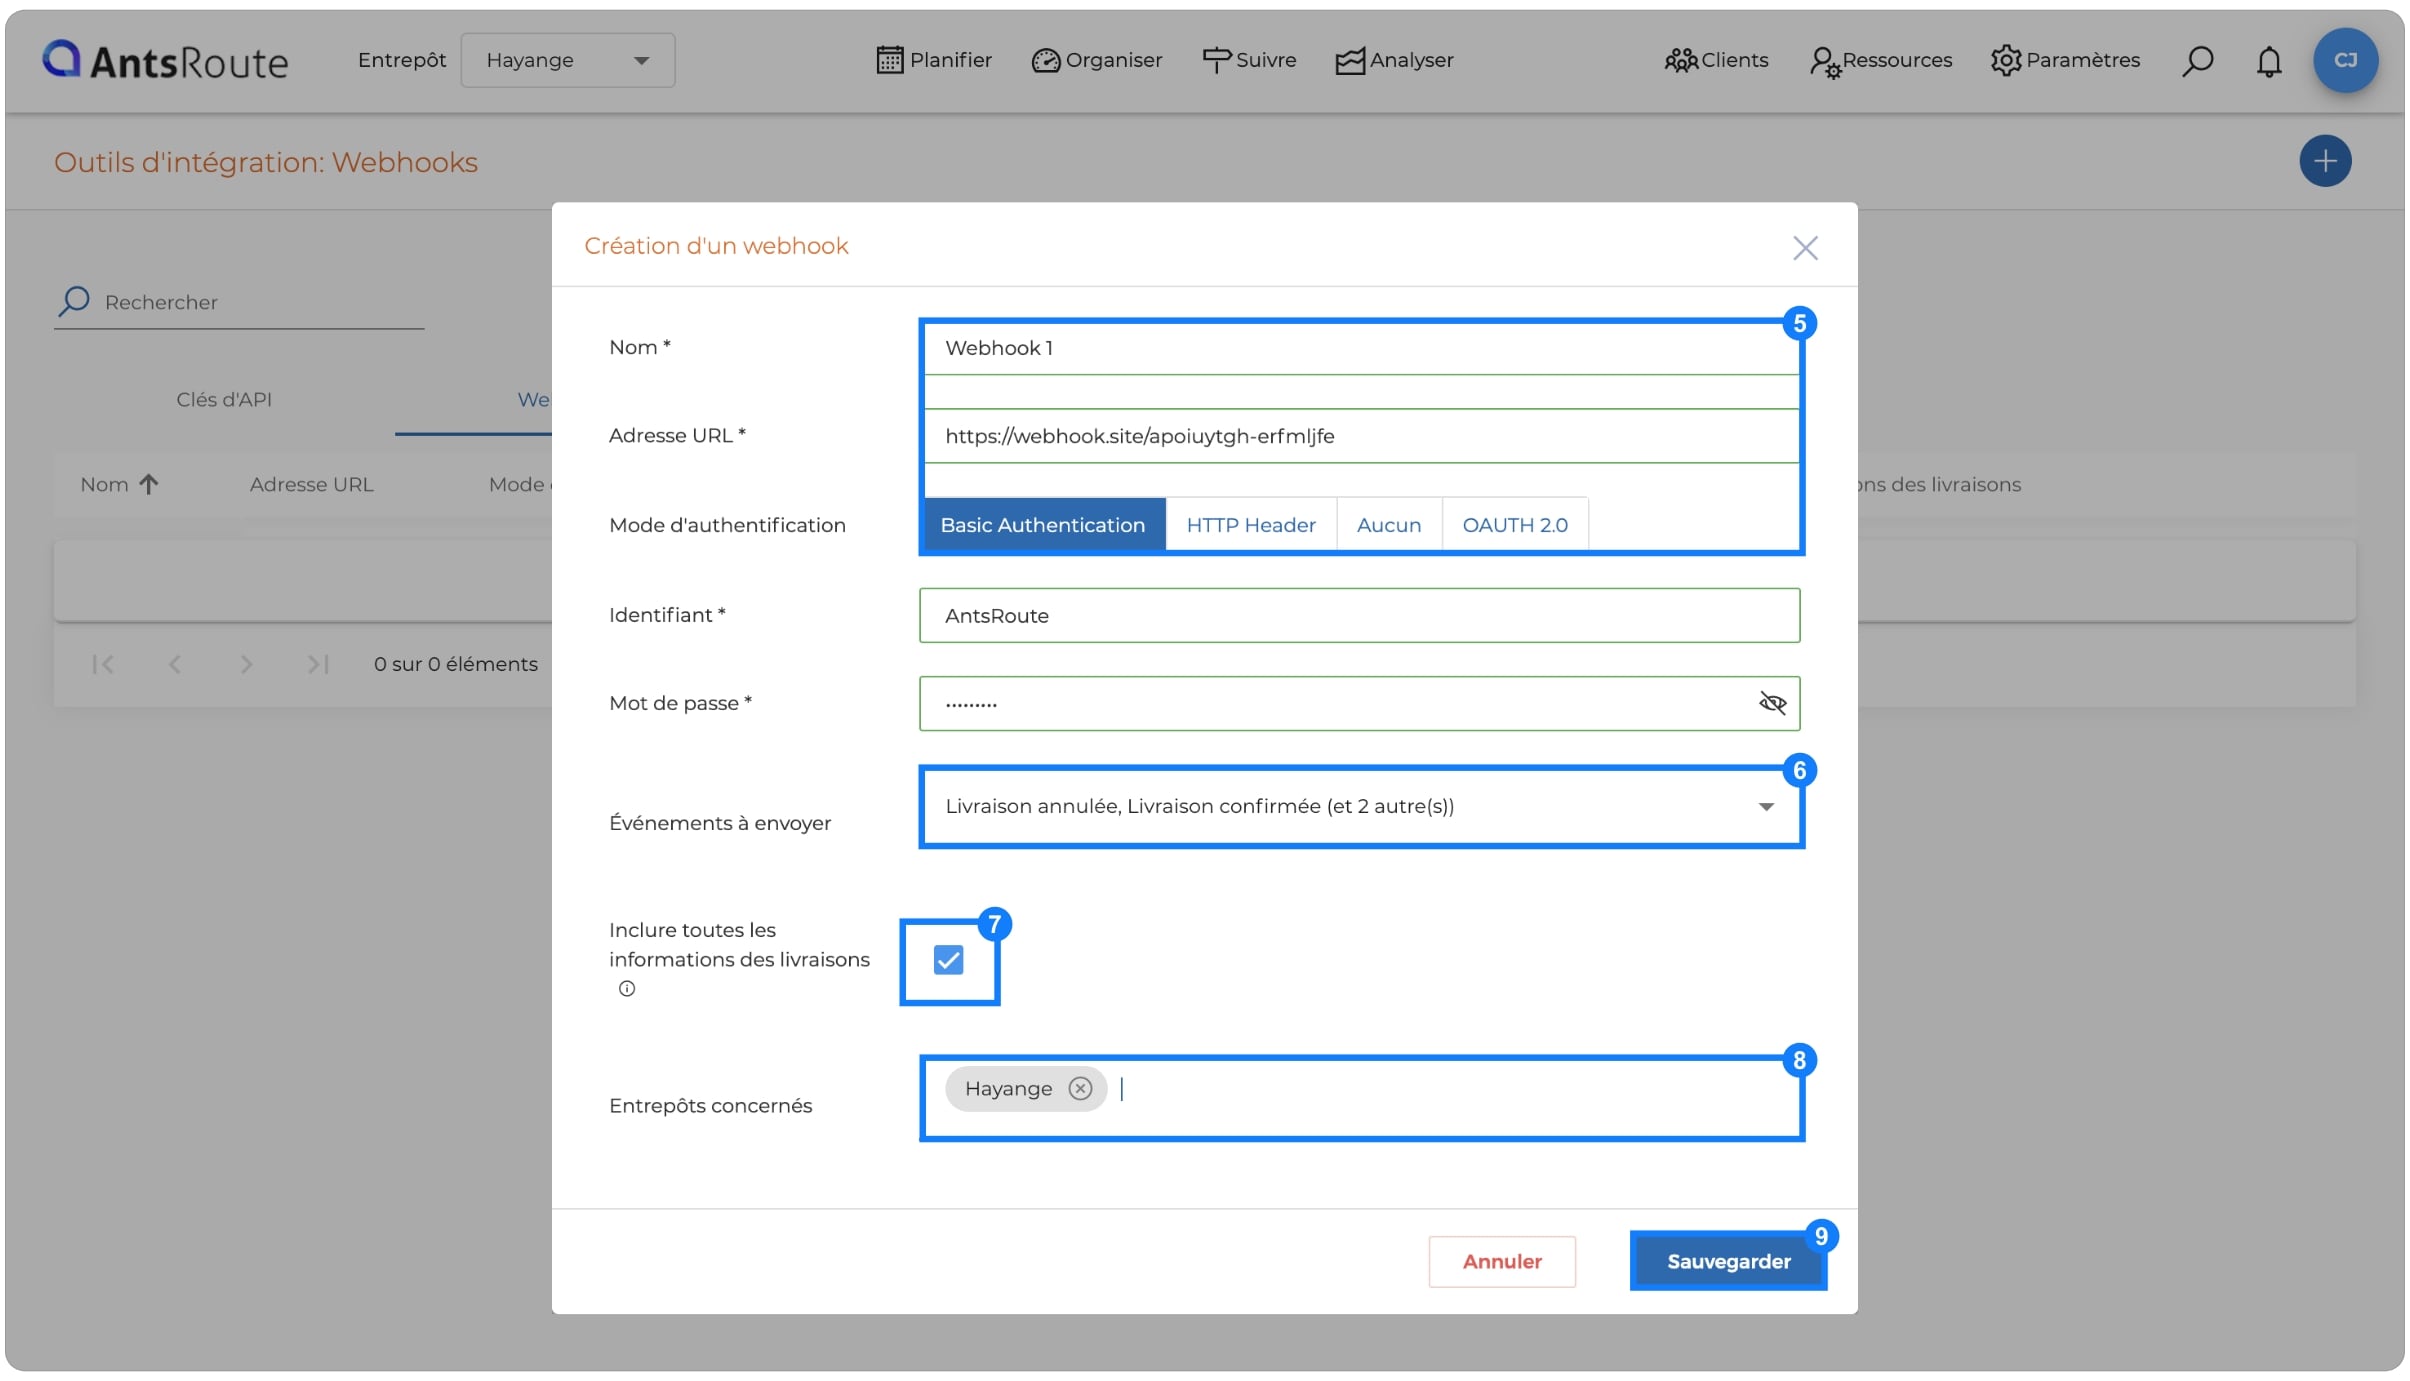Open the Suivre menu

tap(1249, 60)
